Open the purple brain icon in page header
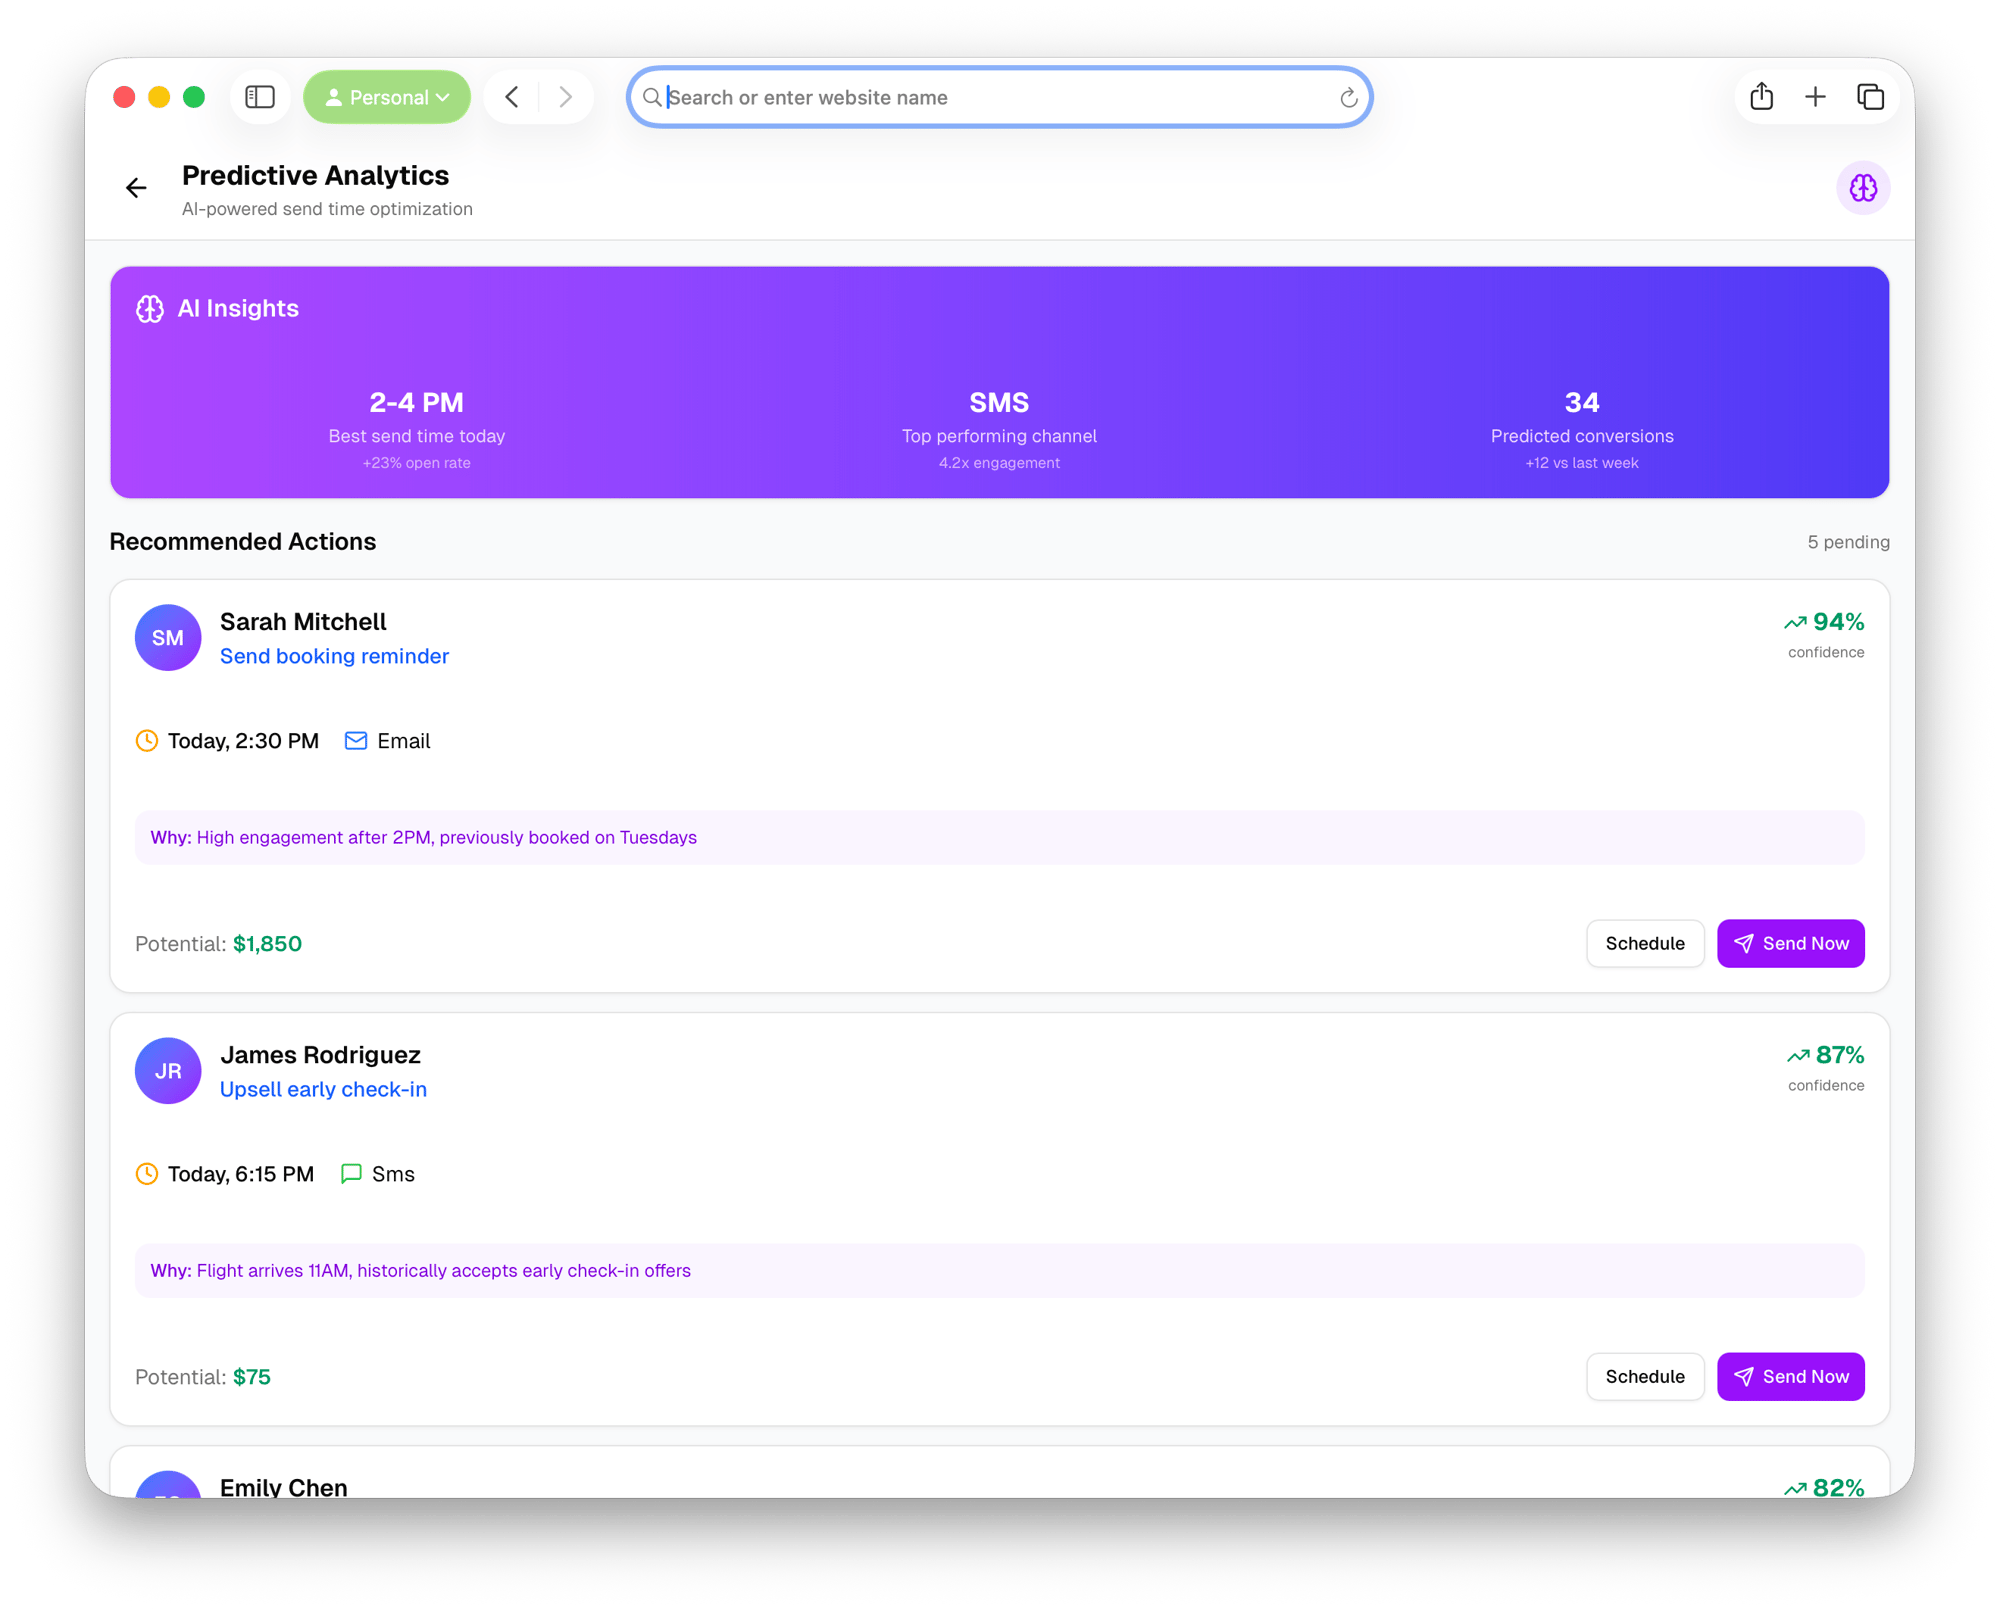This screenshot has width=2000, height=1610. [1862, 188]
